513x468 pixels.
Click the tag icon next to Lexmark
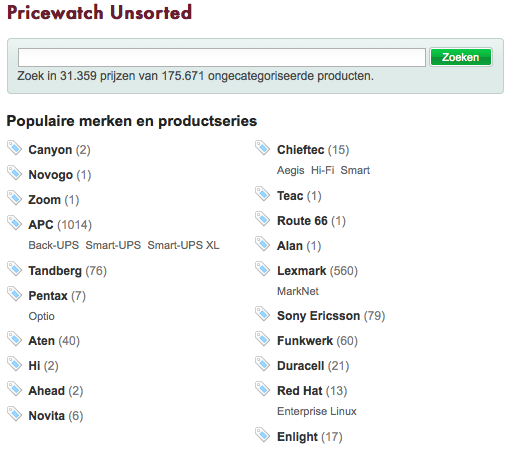[x=263, y=269]
